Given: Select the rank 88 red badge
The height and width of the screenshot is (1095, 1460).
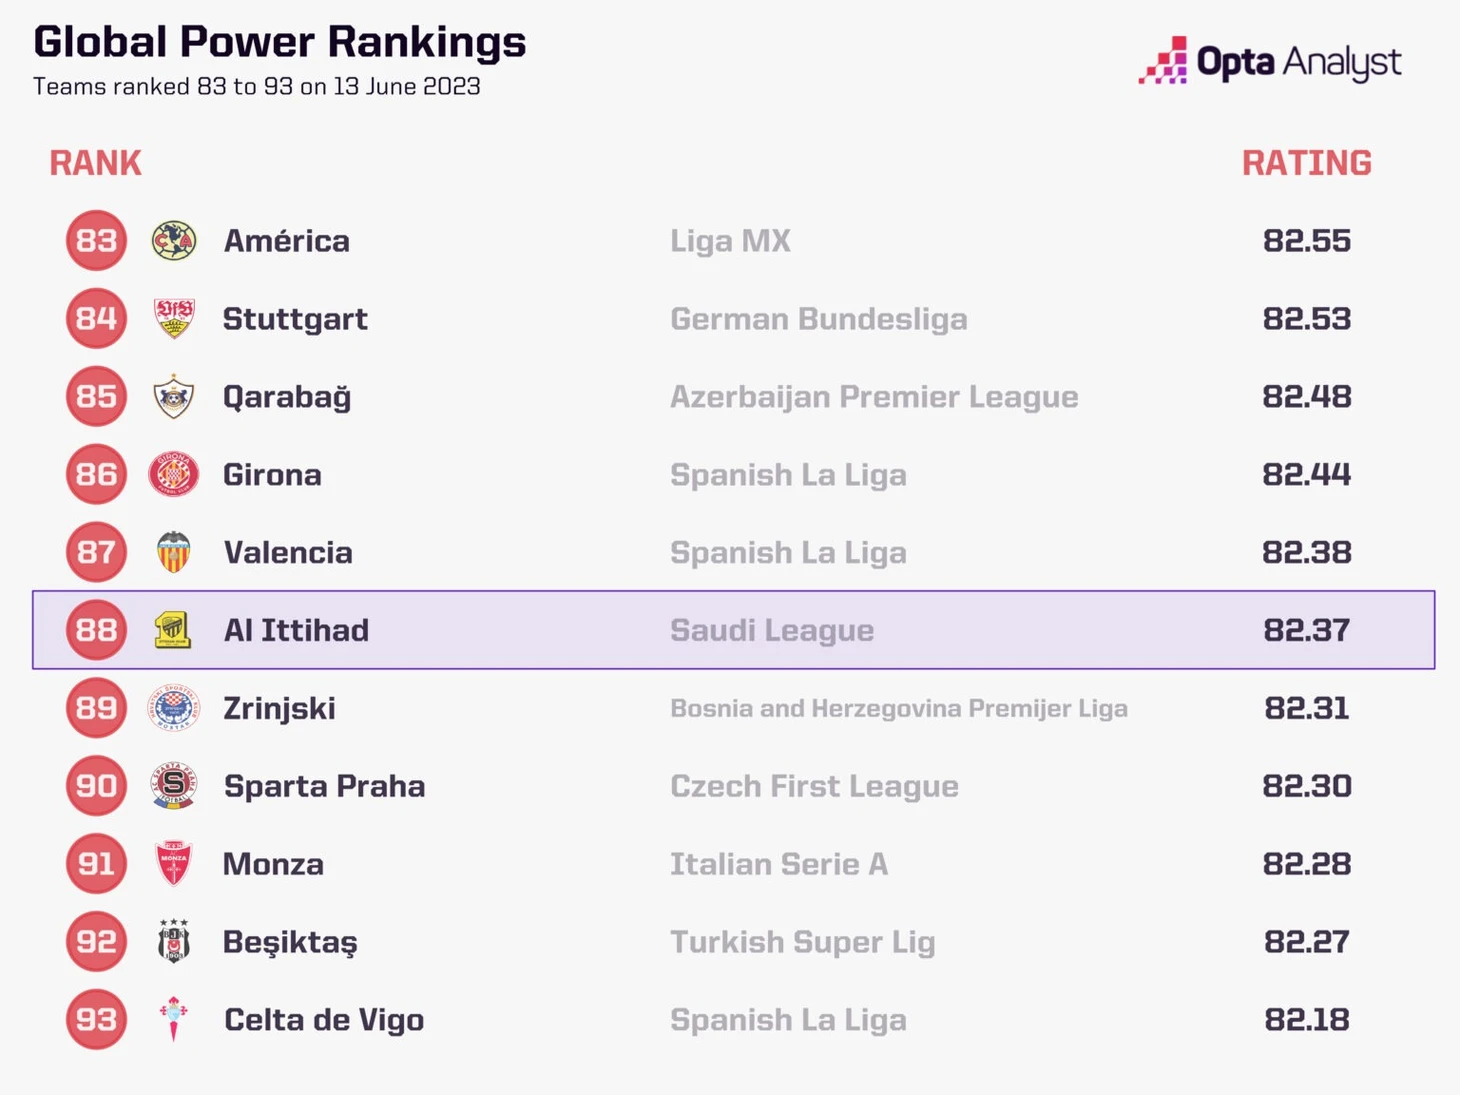Looking at the screenshot, I should [96, 630].
